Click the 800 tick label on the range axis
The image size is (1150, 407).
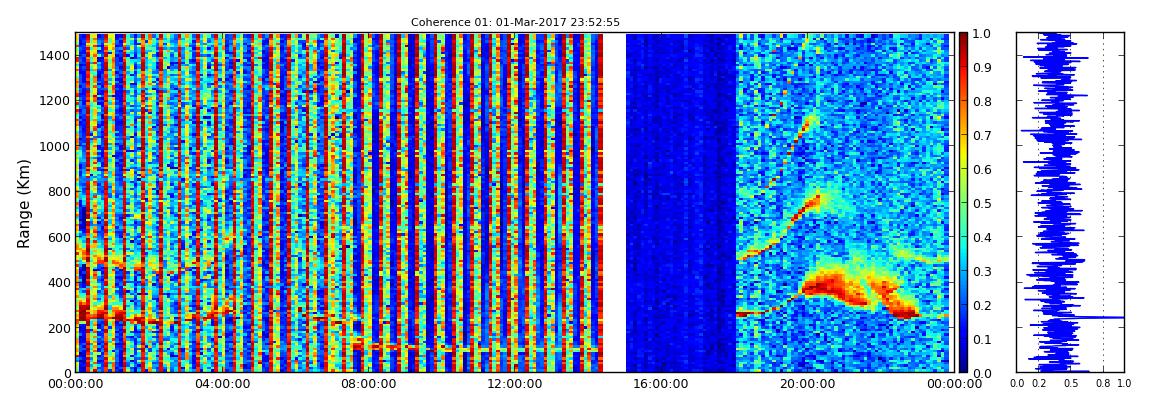59,191
